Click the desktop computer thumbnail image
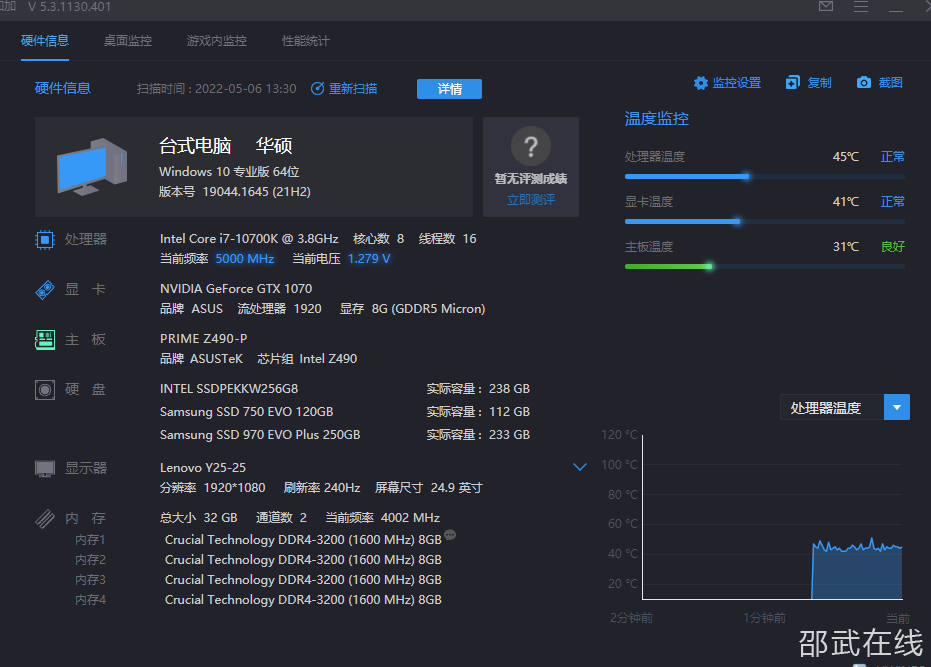This screenshot has height=667, width=931. [92, 166]
